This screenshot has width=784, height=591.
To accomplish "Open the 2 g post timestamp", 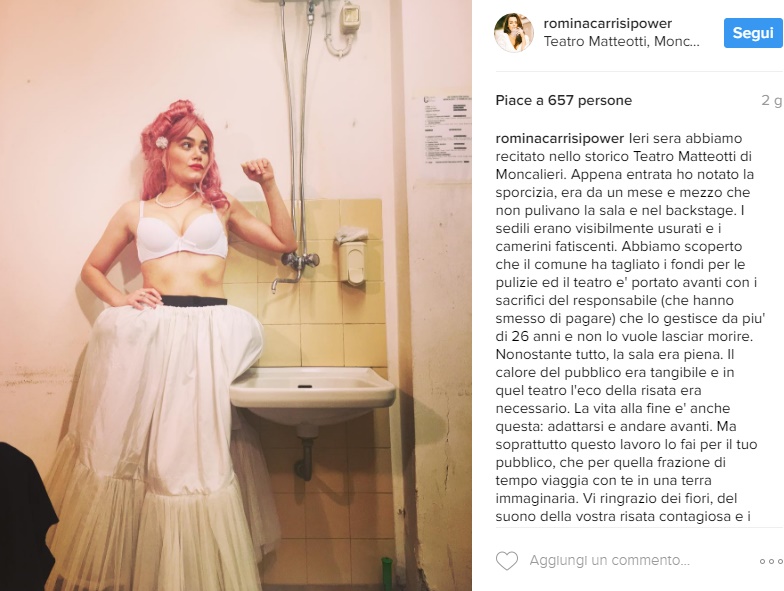I will [x=772, y=100].
